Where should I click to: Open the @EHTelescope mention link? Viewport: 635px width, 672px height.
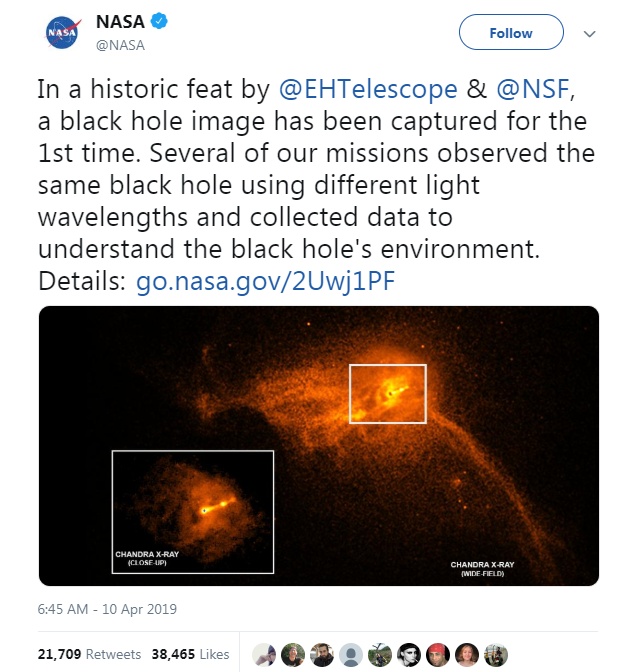click(368, 89)
